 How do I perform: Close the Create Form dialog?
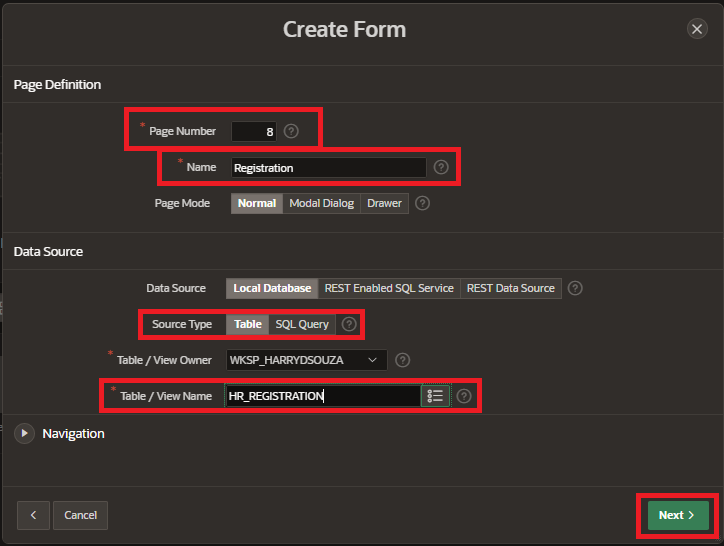tap(697, 29)
